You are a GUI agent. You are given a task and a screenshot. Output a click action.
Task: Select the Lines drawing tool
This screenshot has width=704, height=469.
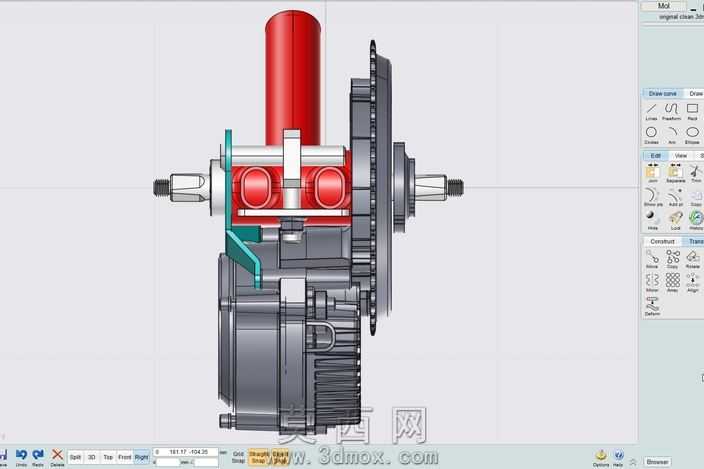tap(651, 112)
